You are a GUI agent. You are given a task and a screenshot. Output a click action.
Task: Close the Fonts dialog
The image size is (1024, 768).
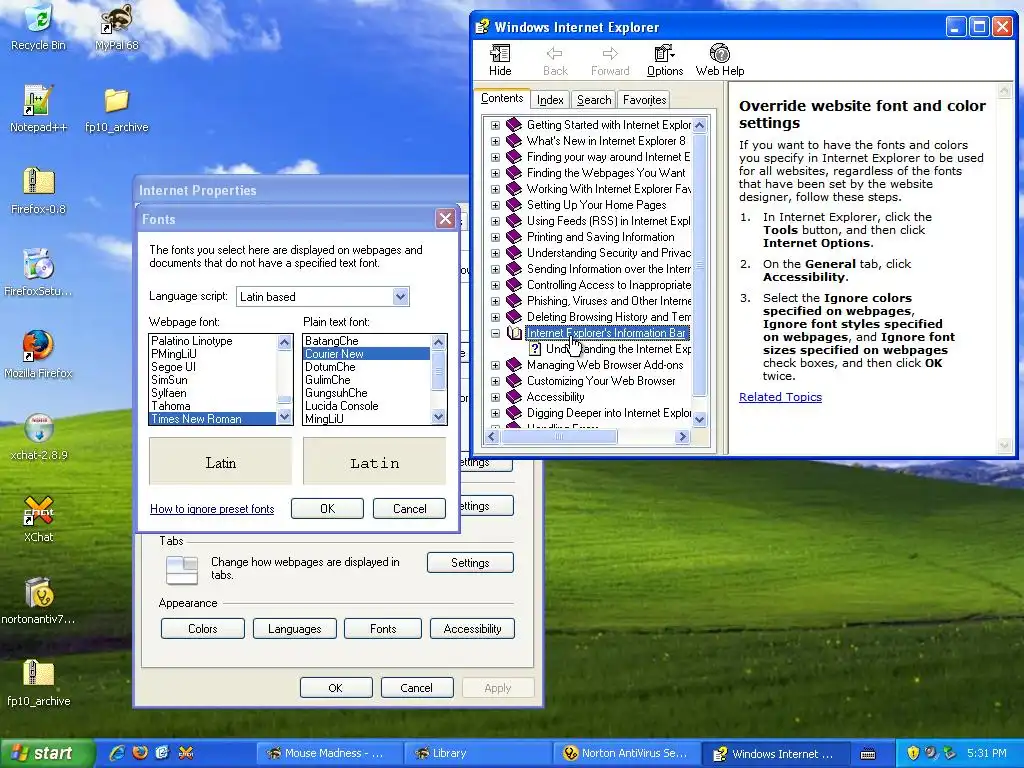click(x=445, y=219)
